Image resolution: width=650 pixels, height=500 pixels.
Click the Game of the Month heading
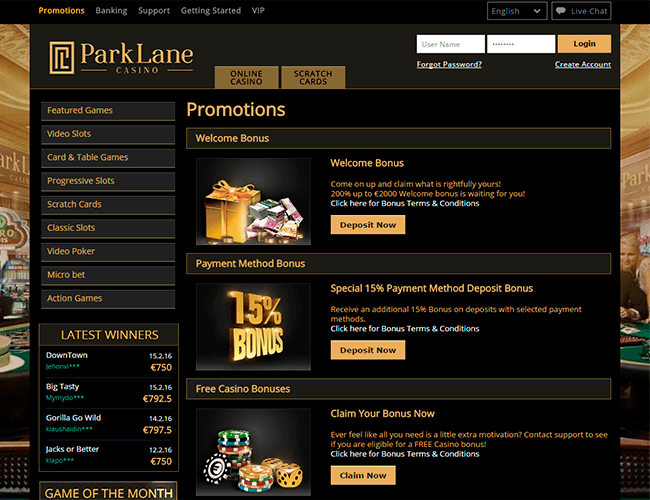(109, 493)
